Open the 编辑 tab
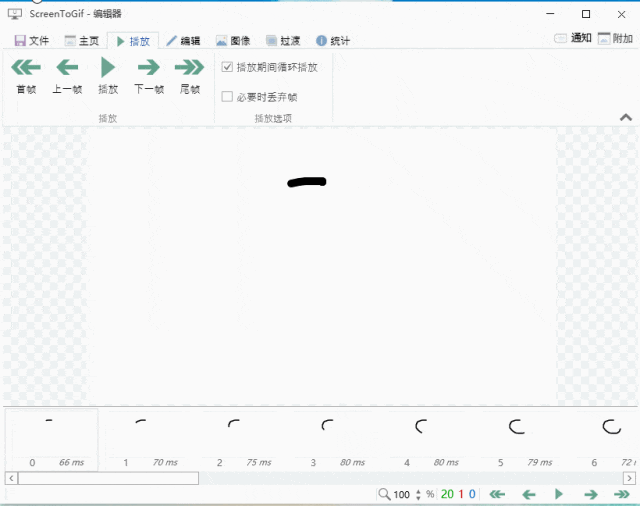The width and height of the screenshot is (640, 506). click(x=183, y=41)
